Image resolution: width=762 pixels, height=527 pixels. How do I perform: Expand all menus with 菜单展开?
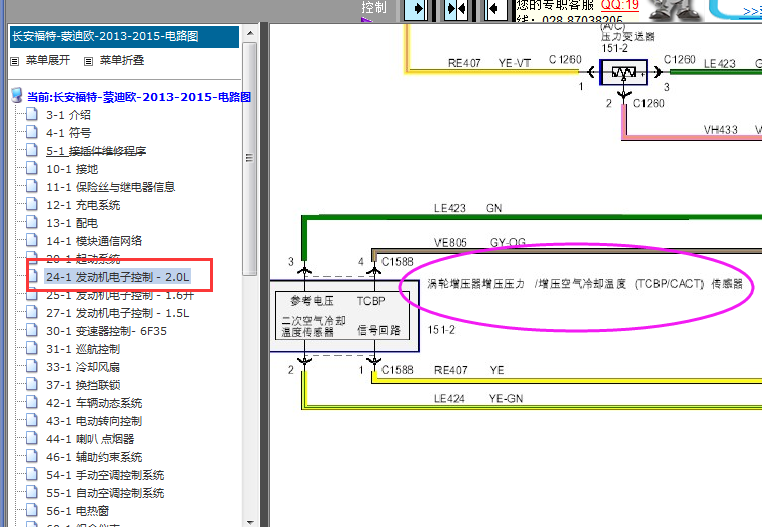pos(48,60)
